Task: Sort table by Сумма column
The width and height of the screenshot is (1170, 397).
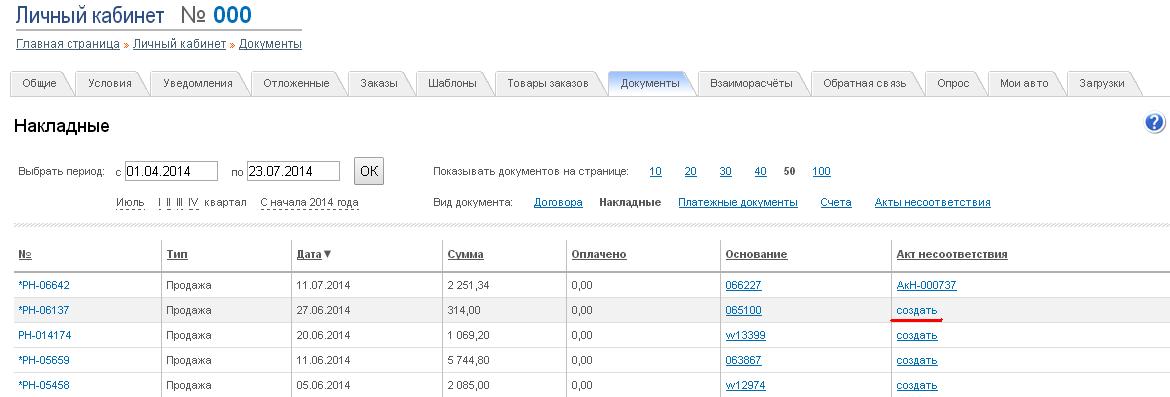Action: pyautogui.click(x=466, y=254)
